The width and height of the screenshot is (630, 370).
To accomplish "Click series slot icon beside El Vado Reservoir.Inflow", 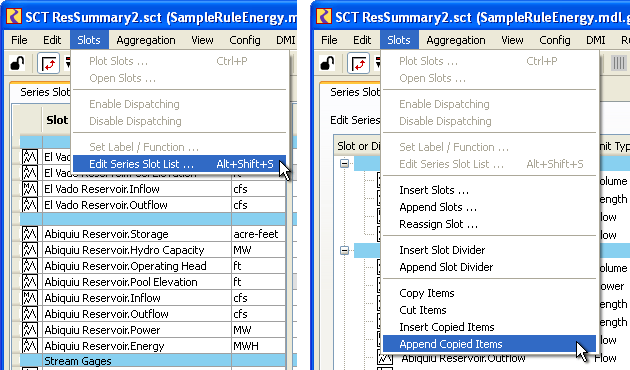I will coord(30,189).
